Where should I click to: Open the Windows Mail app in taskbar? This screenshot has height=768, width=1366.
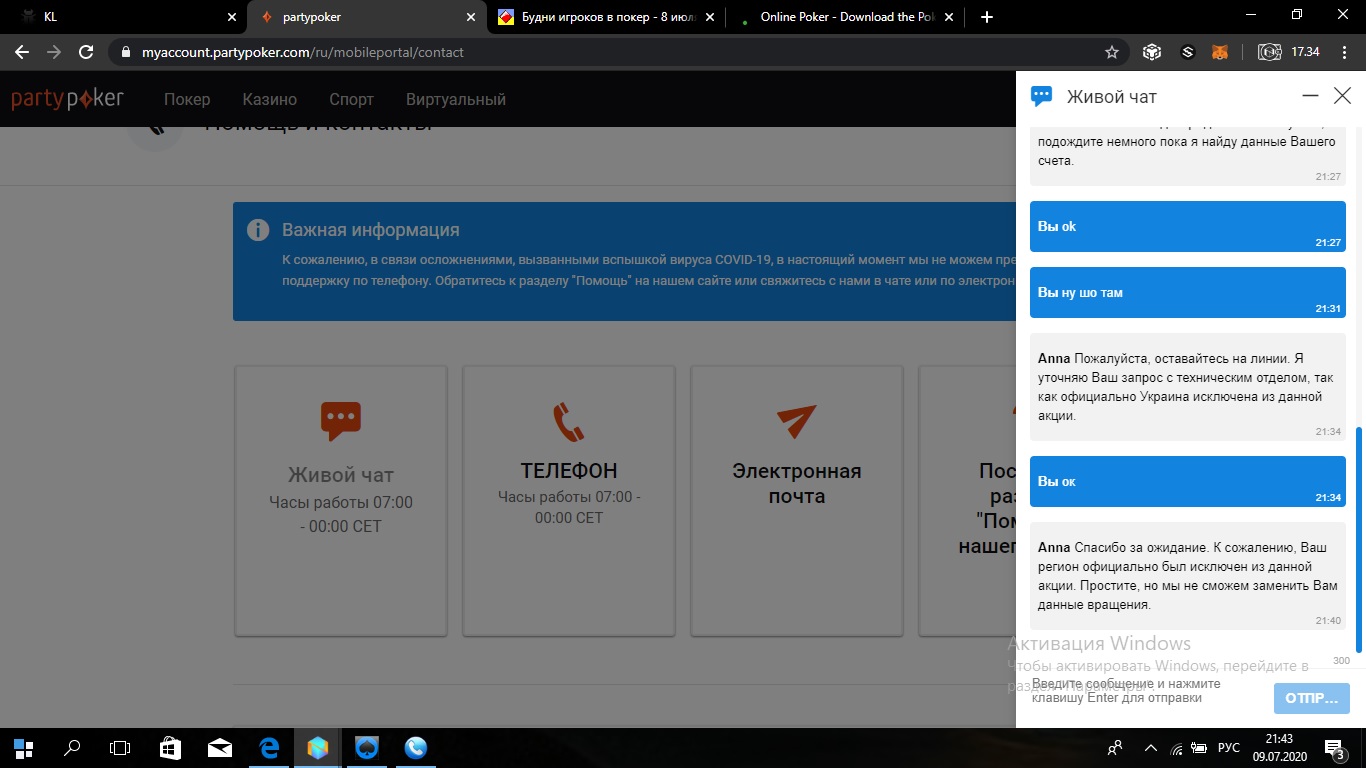click(220, 748)
